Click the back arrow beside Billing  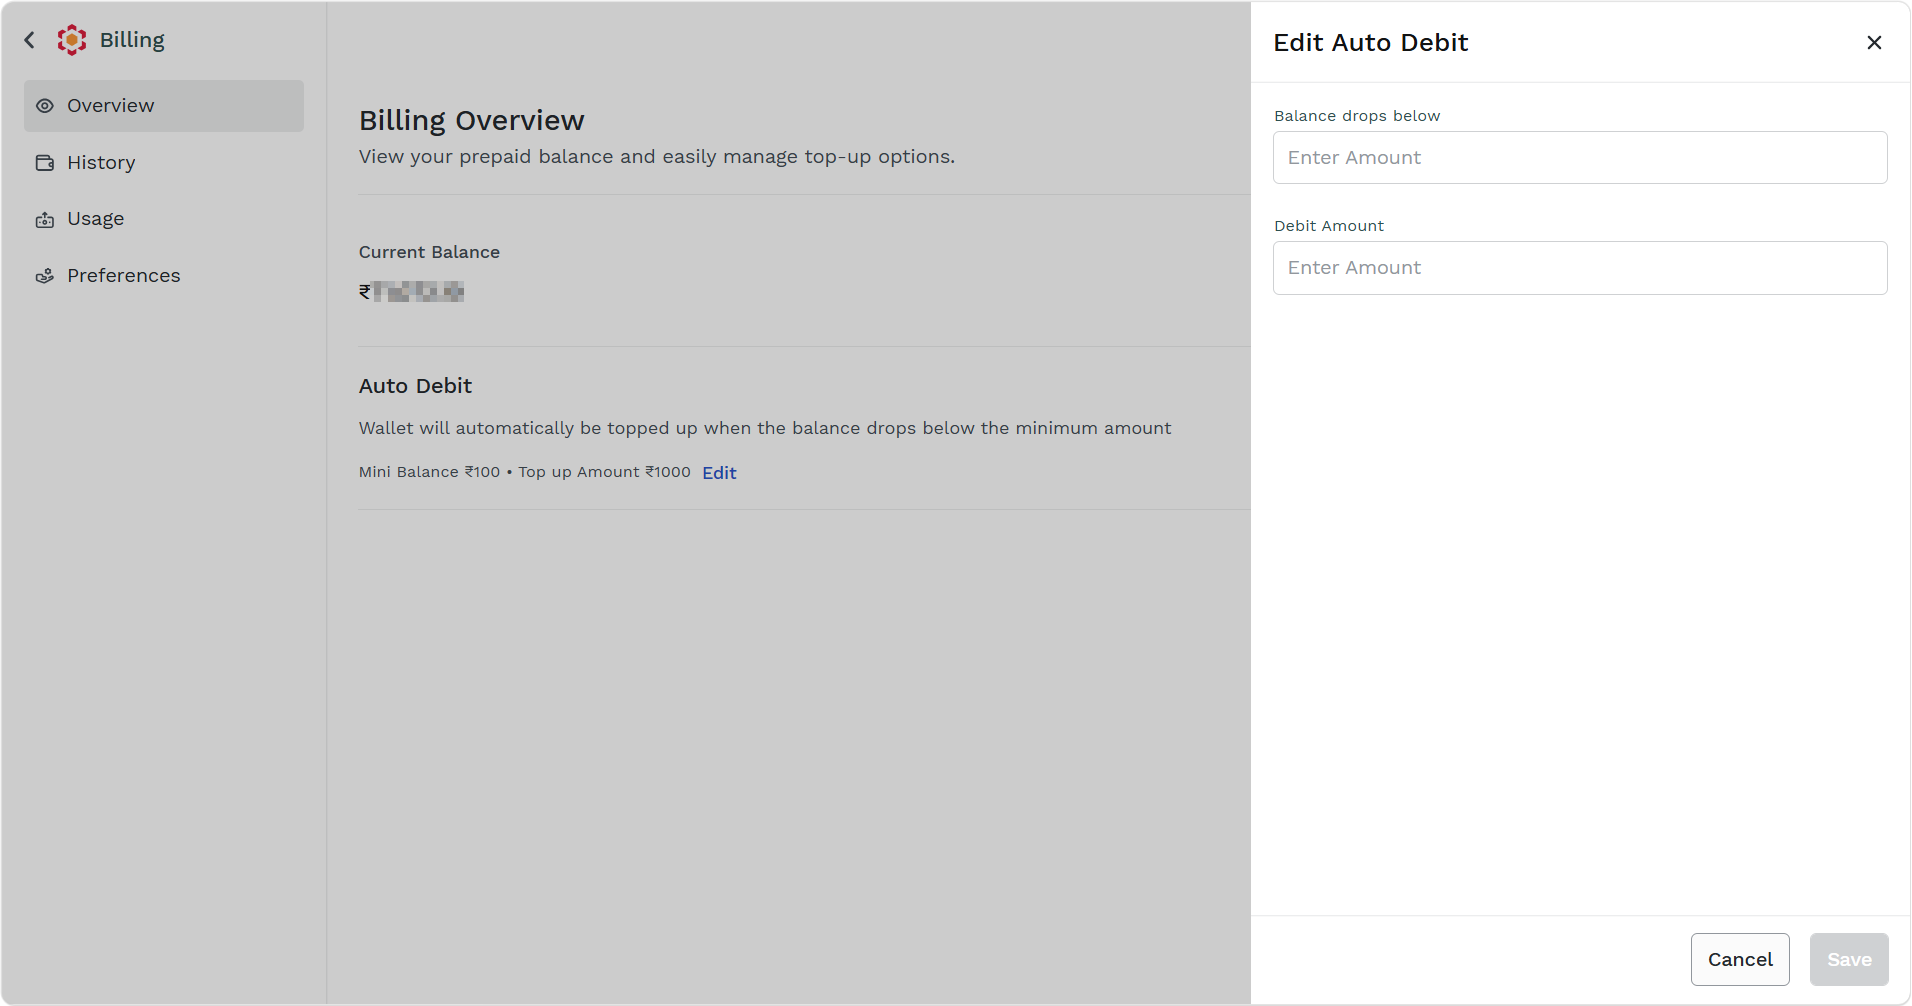[x=30, y=40]
